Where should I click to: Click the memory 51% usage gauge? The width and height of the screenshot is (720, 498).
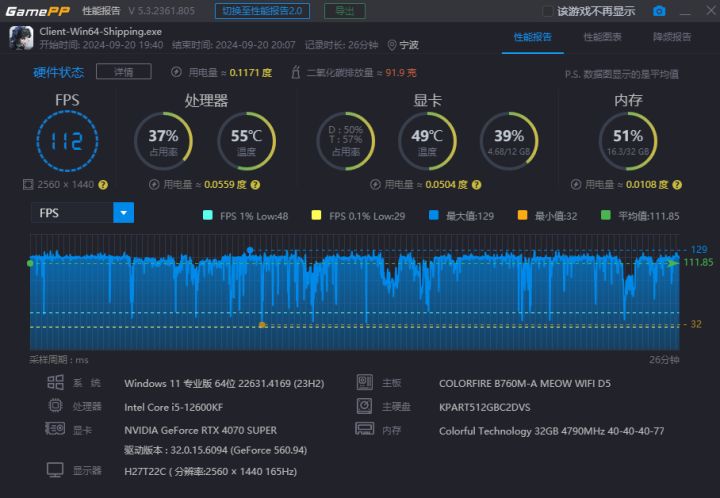point(628,141)
